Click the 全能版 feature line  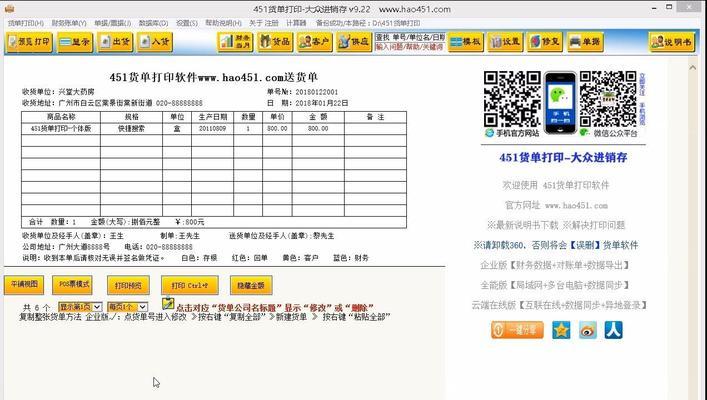click(x=555, y=285)
